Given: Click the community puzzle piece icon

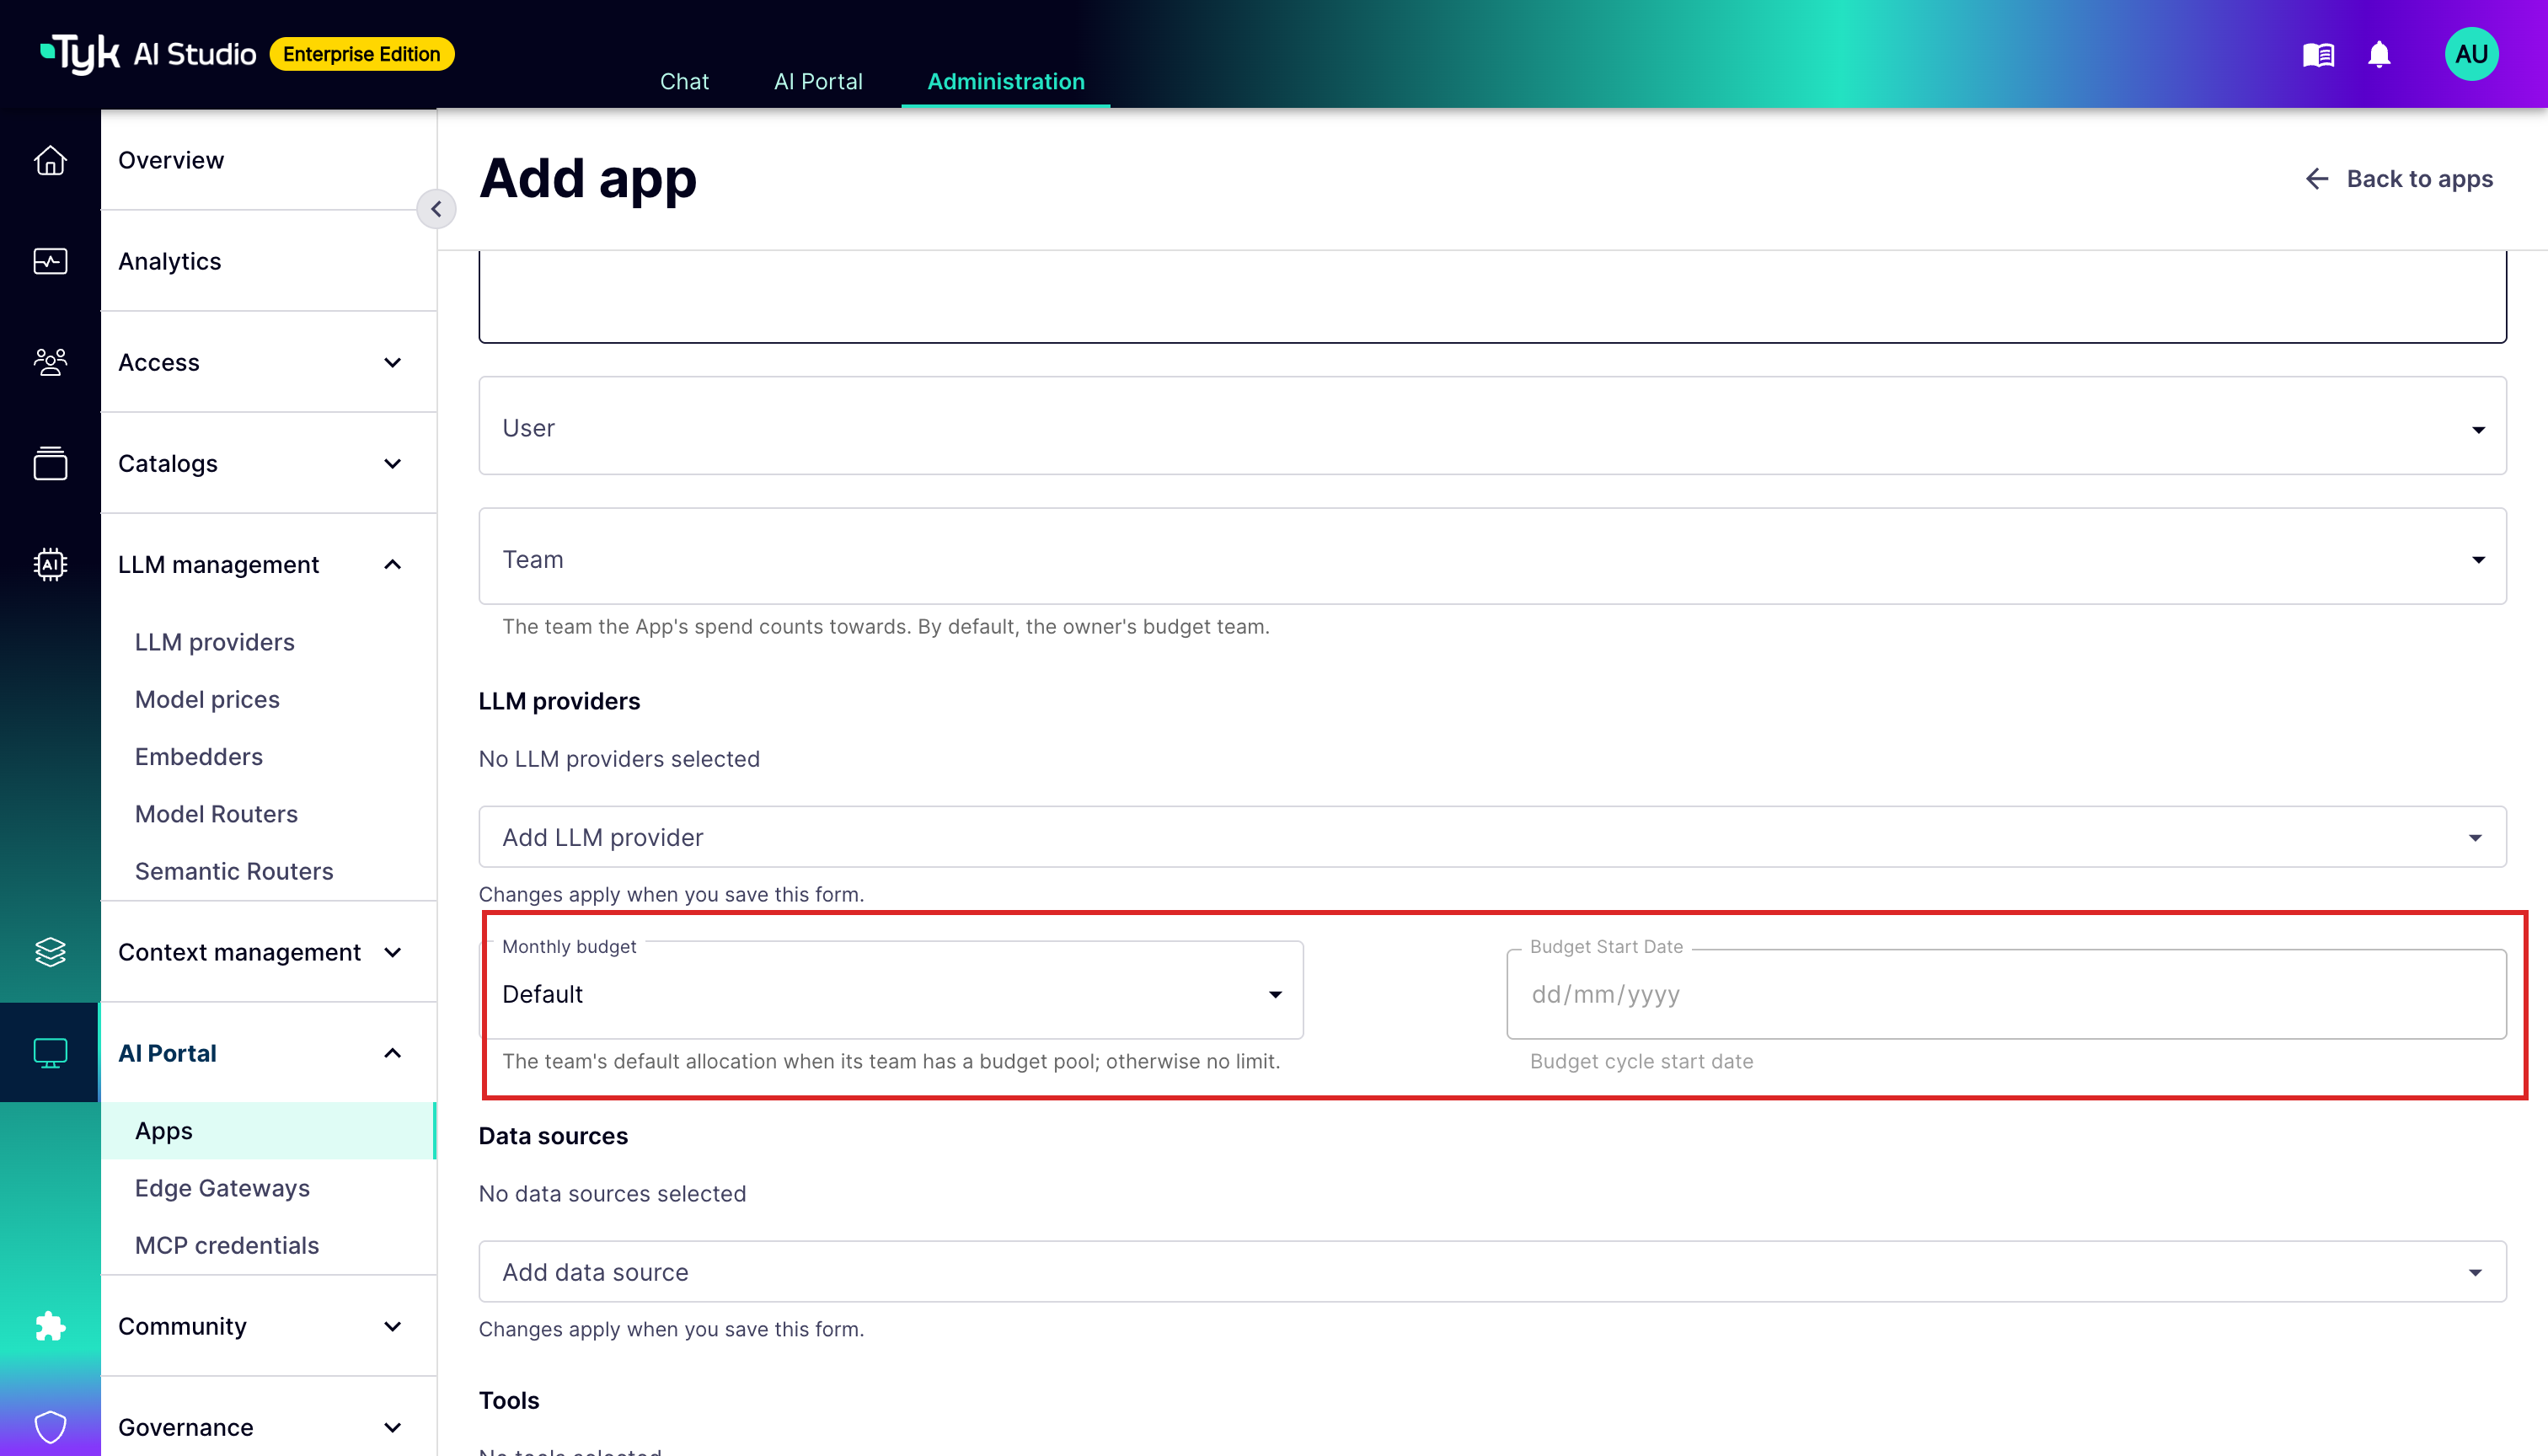Looking at the screenshot, I should coord(50,1326).
